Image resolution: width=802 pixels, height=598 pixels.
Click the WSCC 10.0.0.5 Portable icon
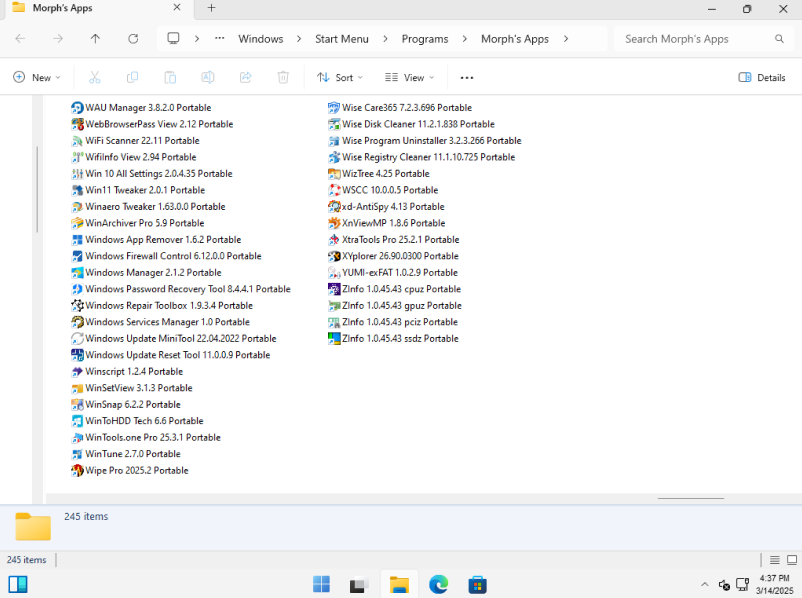point(334,190)
